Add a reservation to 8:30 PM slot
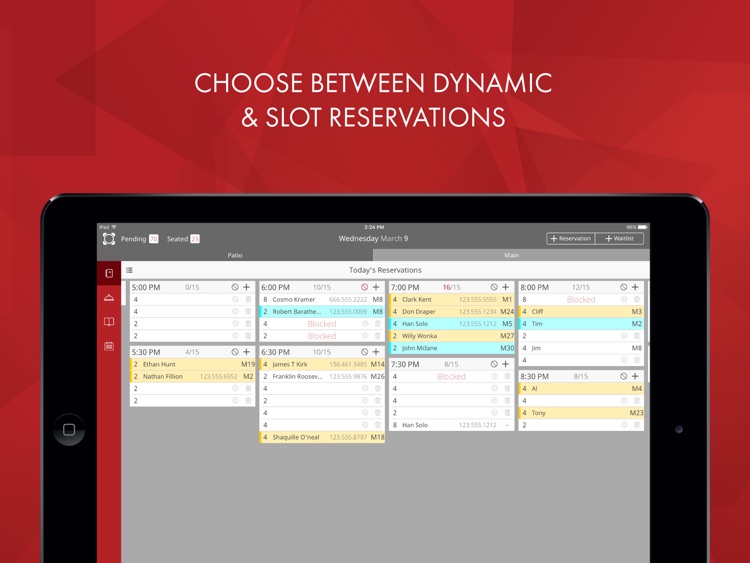The height and width of the screenshot is (563, 750). point(635,376)
